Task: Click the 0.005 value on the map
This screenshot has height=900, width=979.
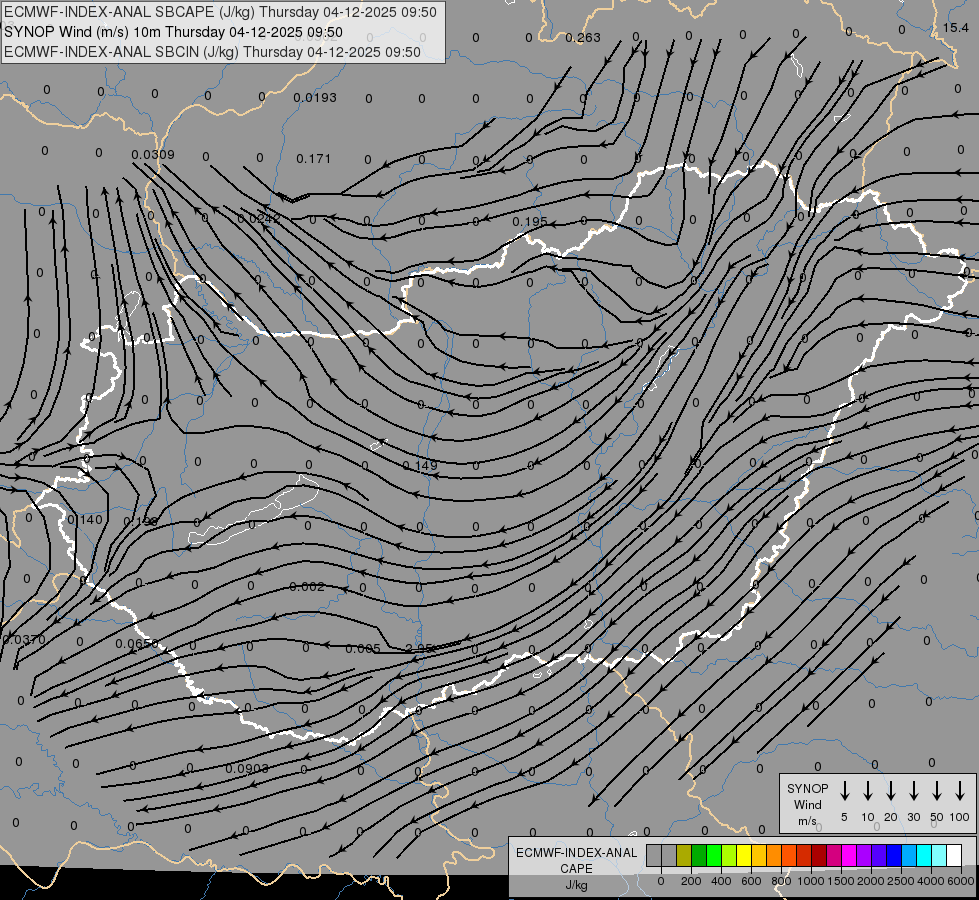Action: [363, 649]
